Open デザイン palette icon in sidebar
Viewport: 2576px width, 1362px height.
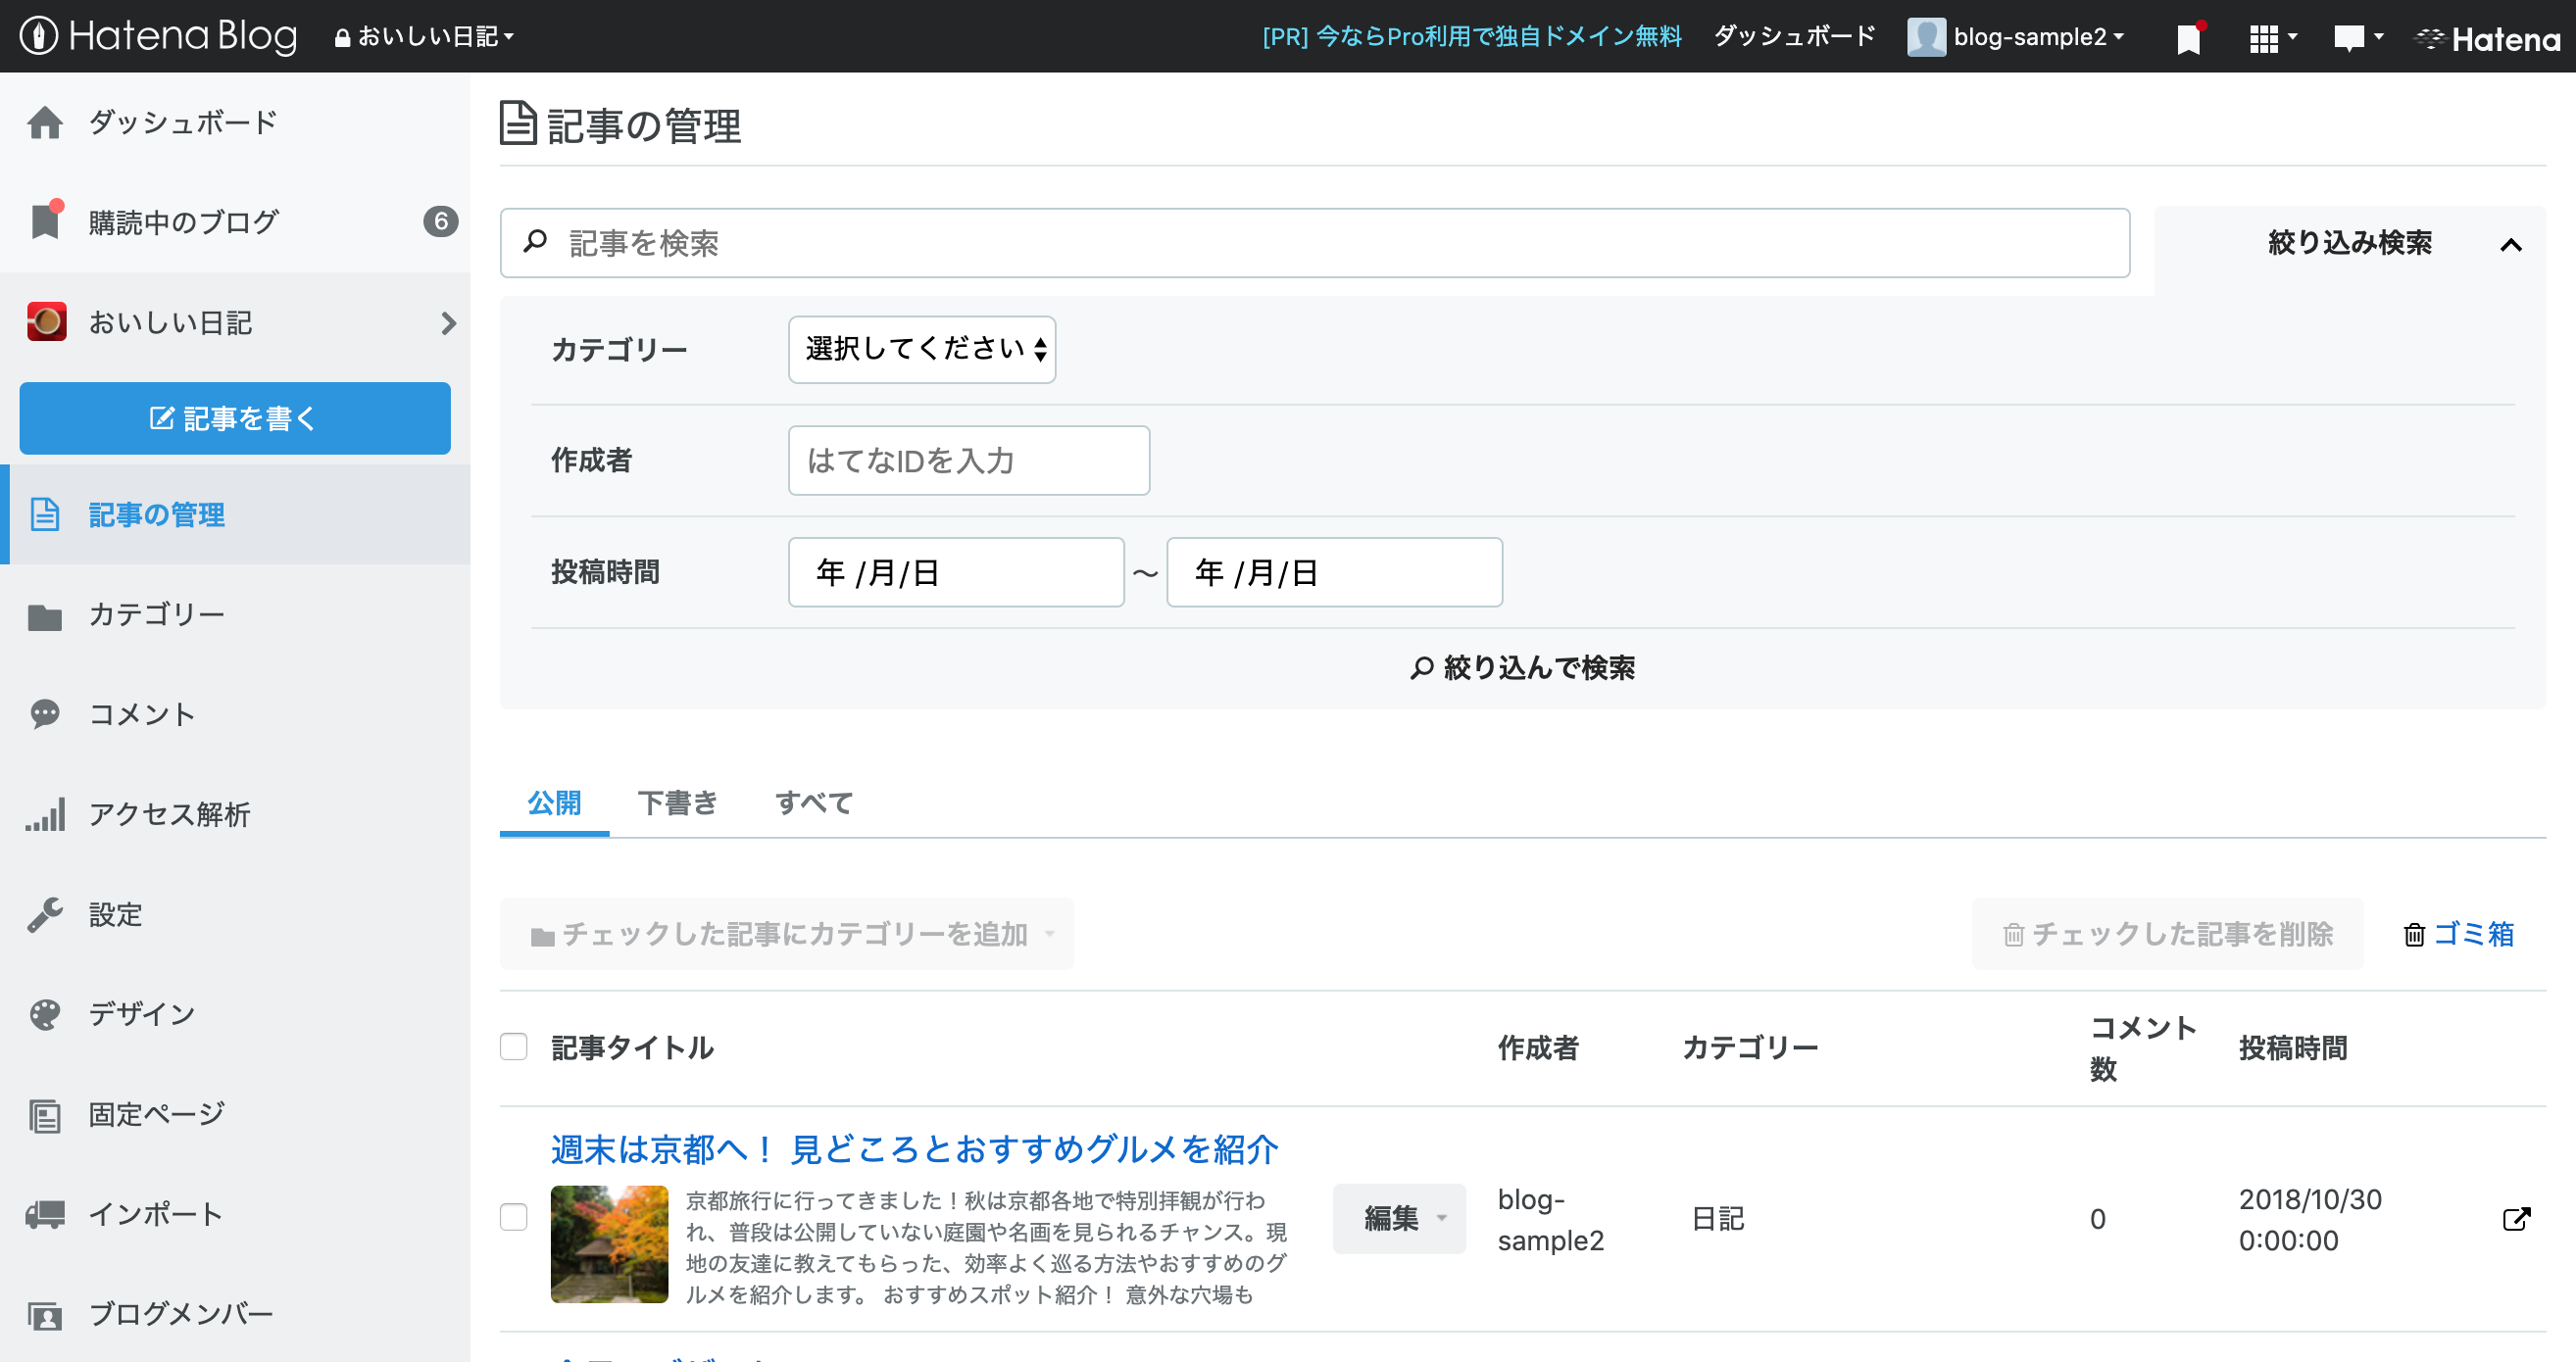45,1013
